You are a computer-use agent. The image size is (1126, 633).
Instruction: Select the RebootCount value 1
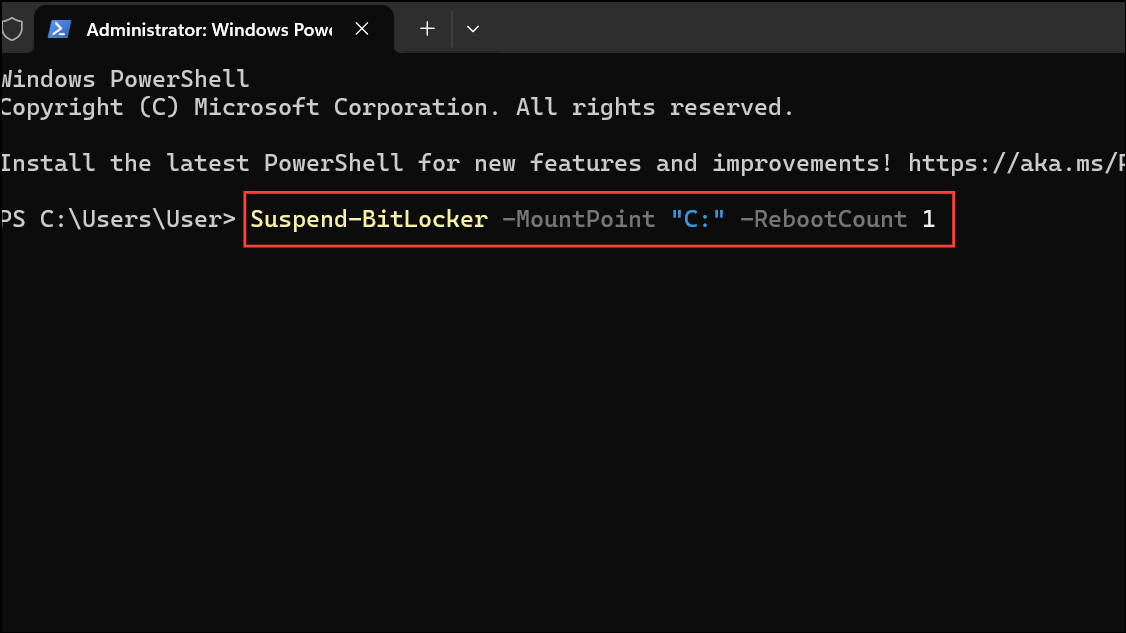pos(928,219)
